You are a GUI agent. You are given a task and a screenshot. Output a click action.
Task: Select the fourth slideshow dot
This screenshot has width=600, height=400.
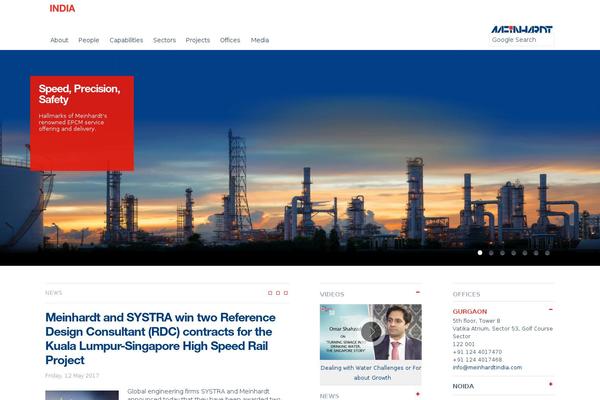514,253
